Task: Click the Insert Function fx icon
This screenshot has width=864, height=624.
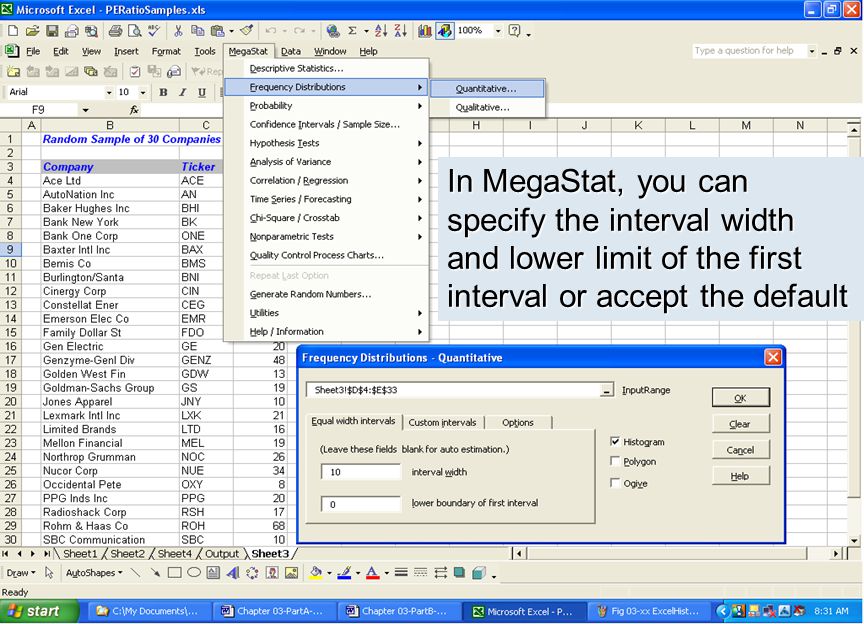Action: [x=134, y=110]
